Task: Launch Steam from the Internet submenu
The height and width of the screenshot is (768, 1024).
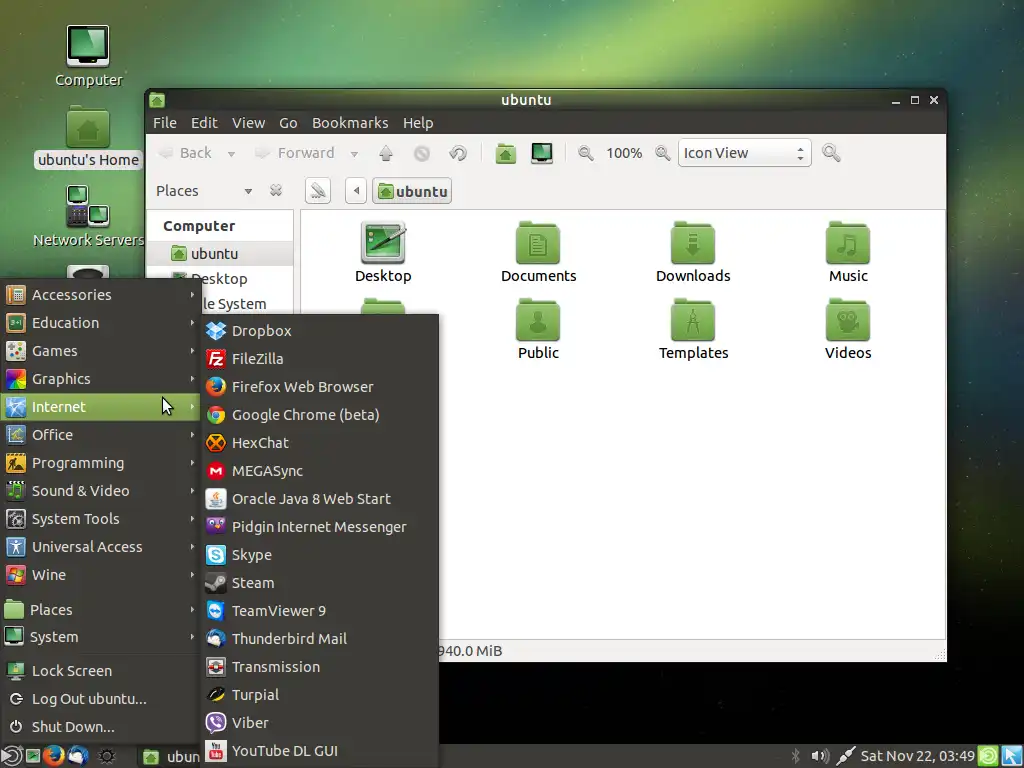Action: [x=320, y=583]
